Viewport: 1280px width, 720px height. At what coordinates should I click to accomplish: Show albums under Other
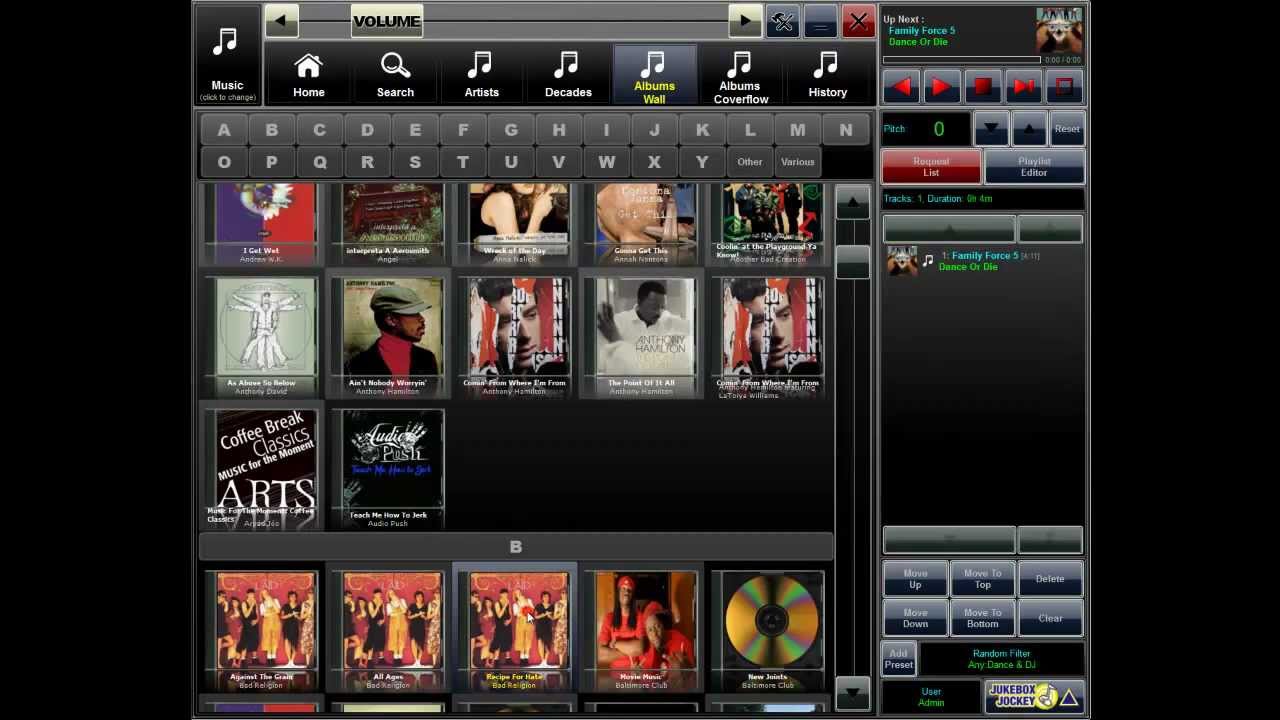coord(750,162)
